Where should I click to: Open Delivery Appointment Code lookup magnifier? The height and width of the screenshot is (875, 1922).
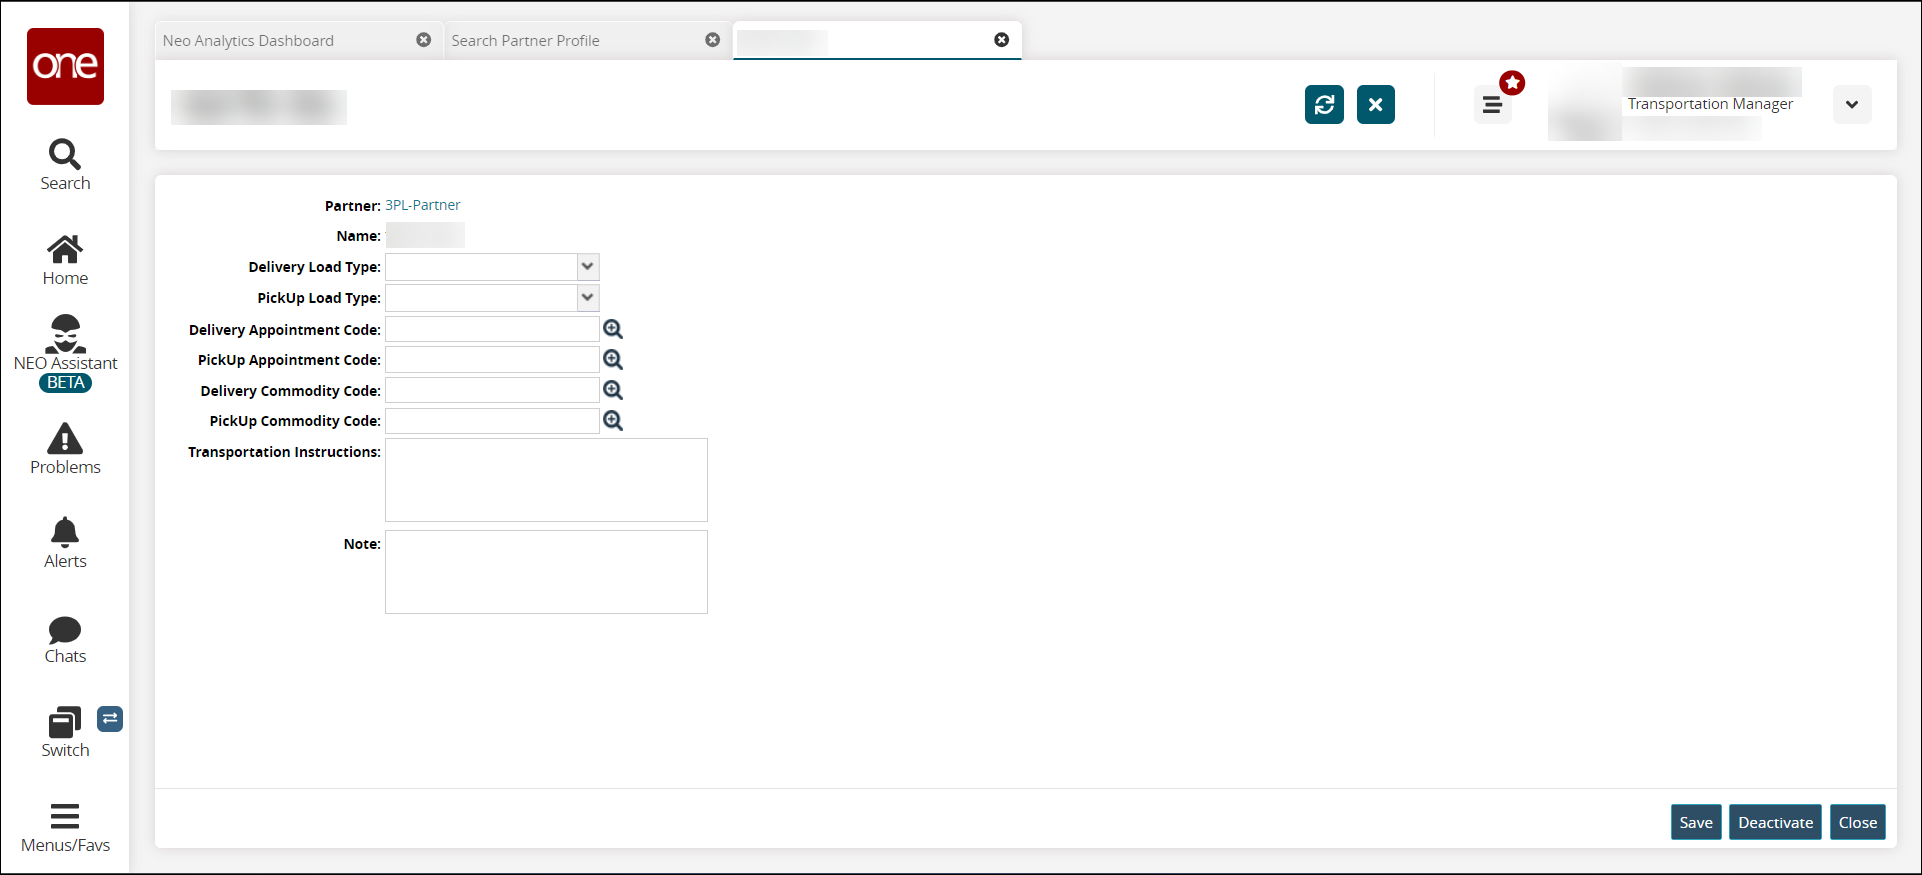(x=613, y=329)
